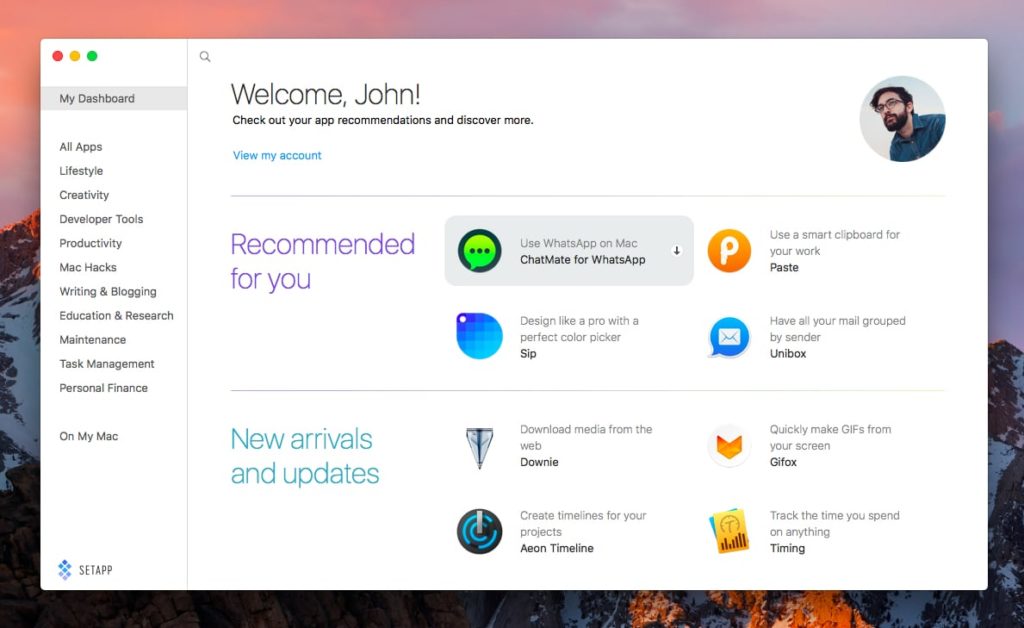Click 'Have all your mail grouped' text
Viewport: 1024px width, 628px height.
(x=837, y=329)
